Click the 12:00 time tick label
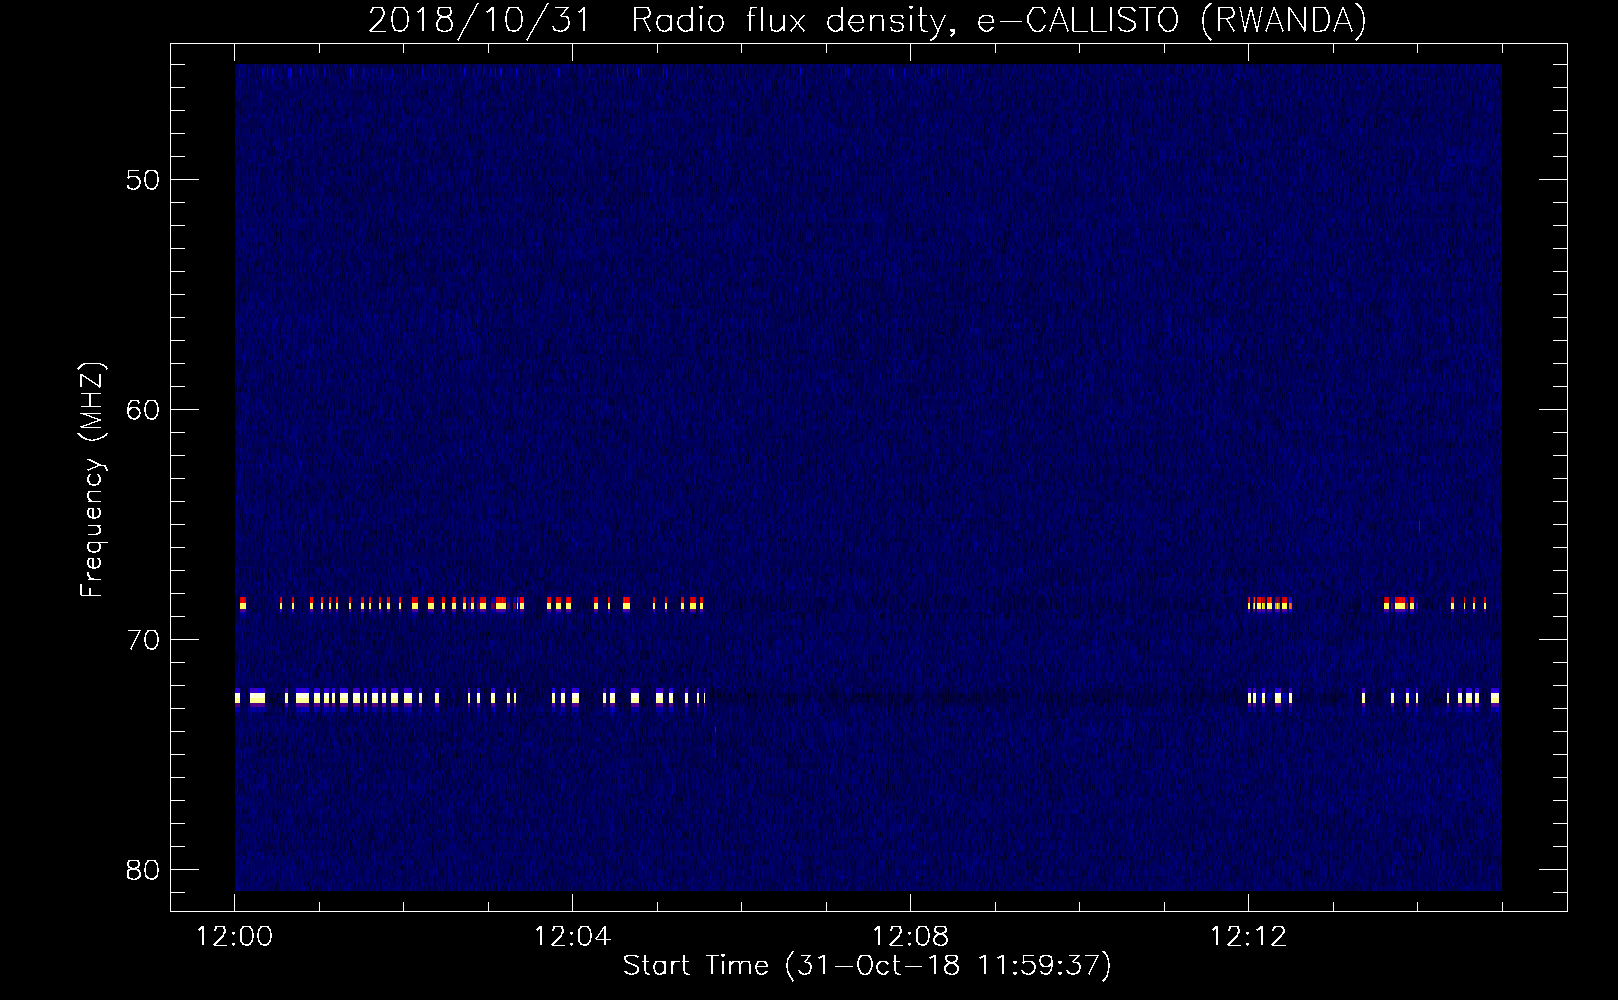The width and height of the screenshot is (1618, 1000). tap(234, 937)
